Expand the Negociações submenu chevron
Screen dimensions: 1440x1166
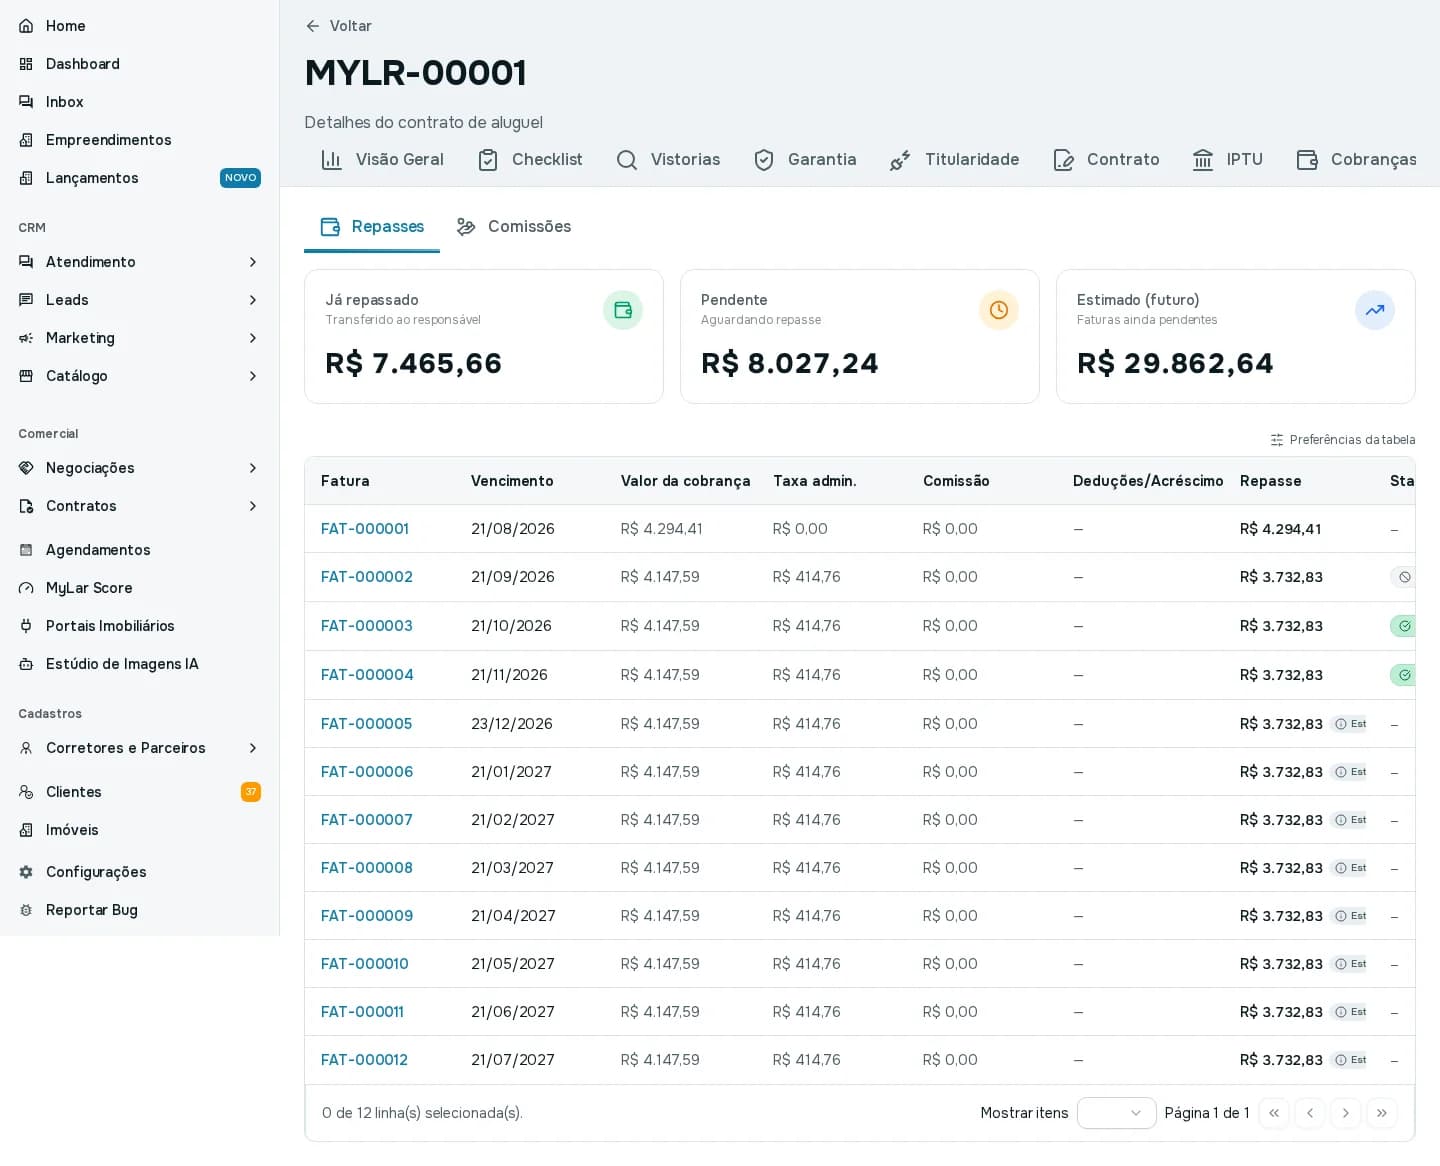(x=253, y=468)
